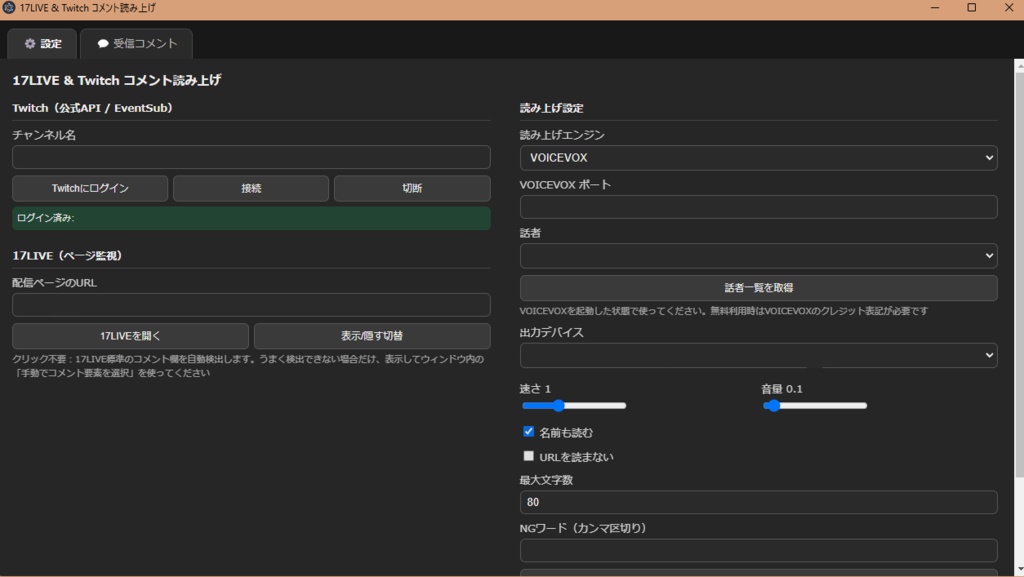The height and width of the screenshot is (577, 1024).
Task: Click the ログイン済み status text
Action: click(x=45, y=218)
